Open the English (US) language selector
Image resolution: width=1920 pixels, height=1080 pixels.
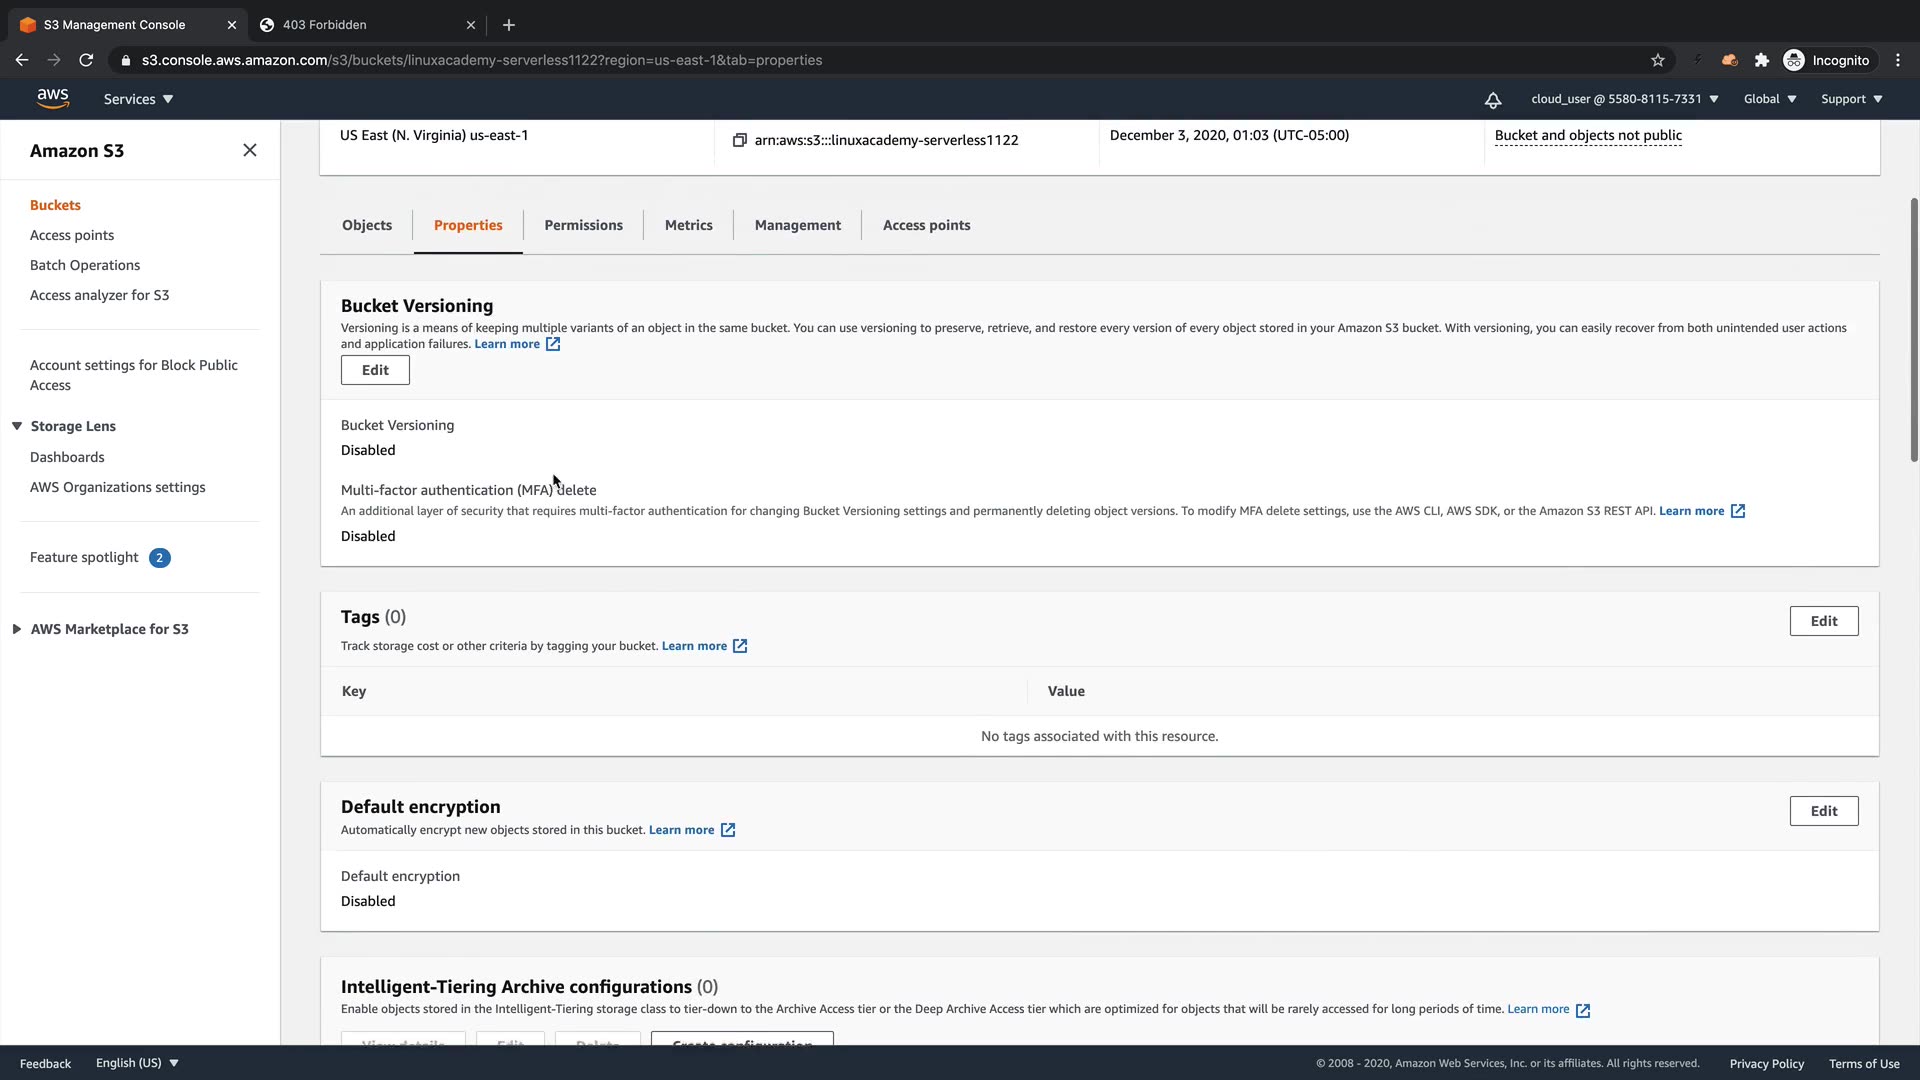(137, 1063)
